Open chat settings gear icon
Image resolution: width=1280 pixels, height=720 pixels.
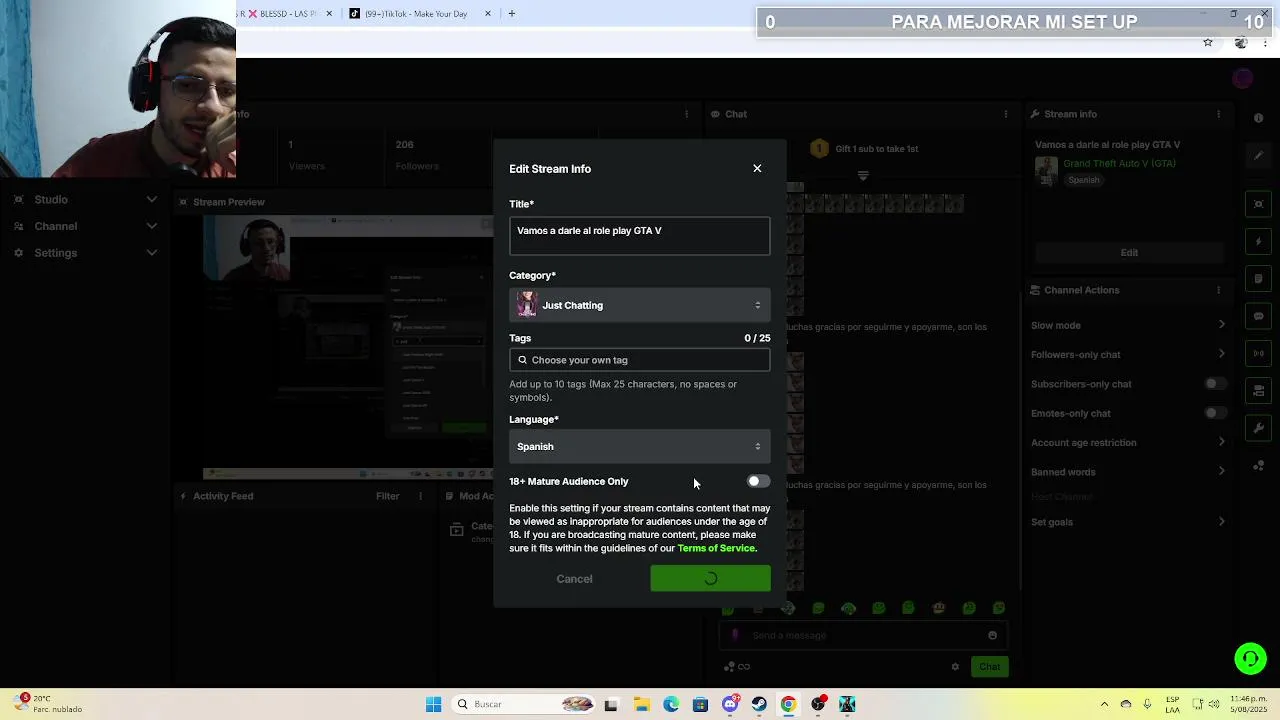coord(955,667)
